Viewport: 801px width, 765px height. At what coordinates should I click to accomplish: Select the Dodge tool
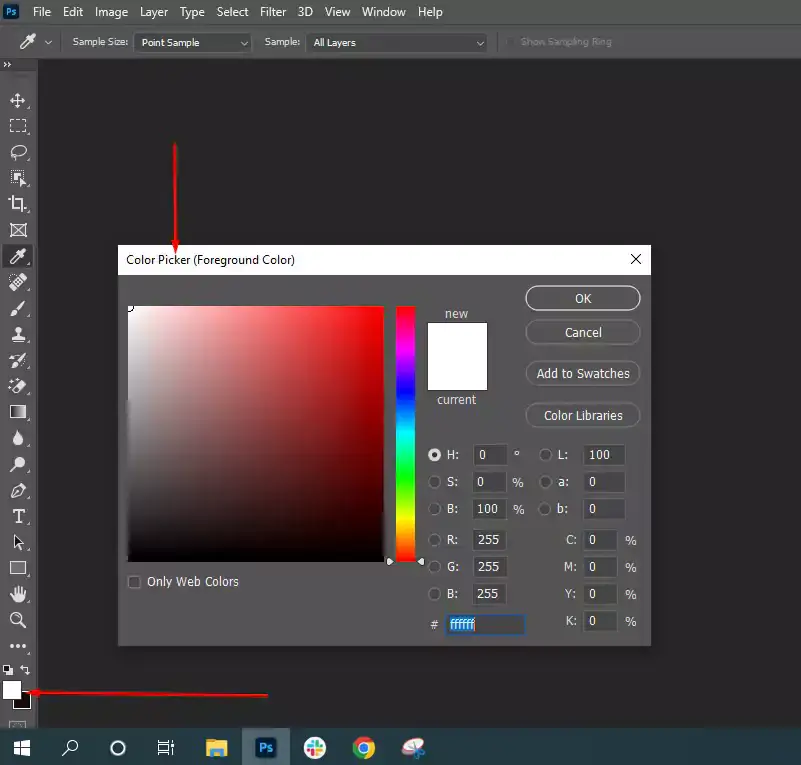[x=18, y=464]
